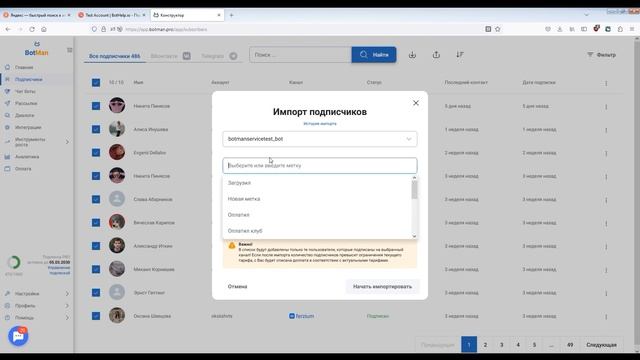
Task: Click the tag list scrollbar thumb
Action: 414,189
